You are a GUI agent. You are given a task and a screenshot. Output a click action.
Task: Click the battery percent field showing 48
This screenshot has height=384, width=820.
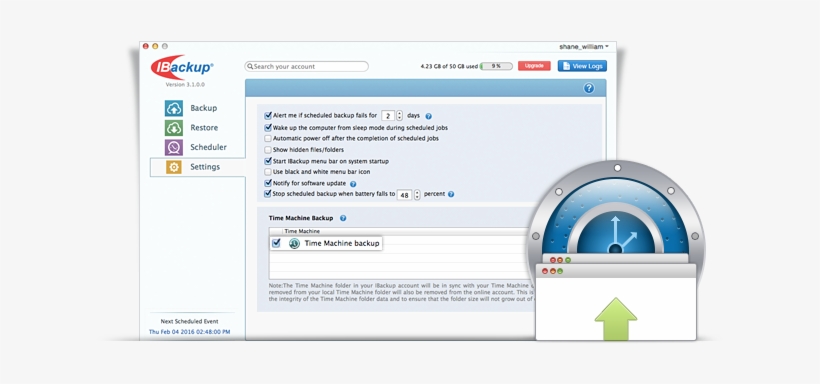404,195
